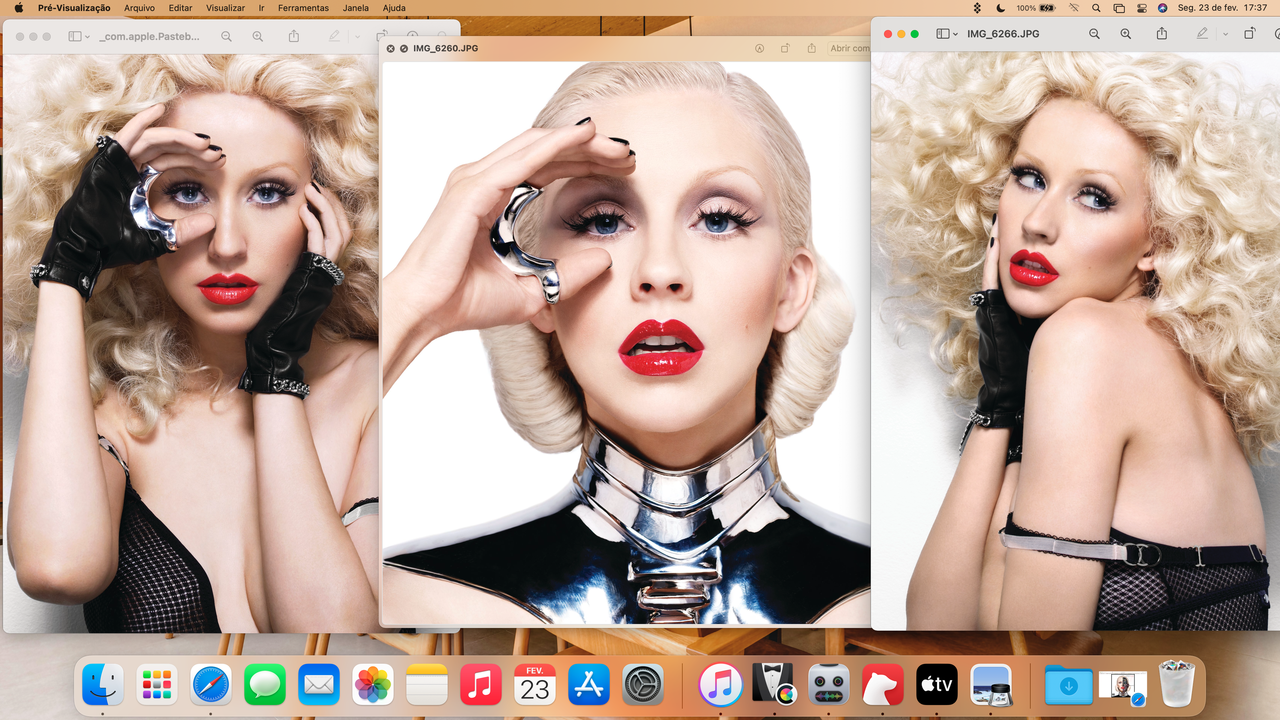Image resolution: width=1280 pixels, height=720 pixels.
Task: Zoom out in the IMG_6266.JPG window
Action: 1094,34
